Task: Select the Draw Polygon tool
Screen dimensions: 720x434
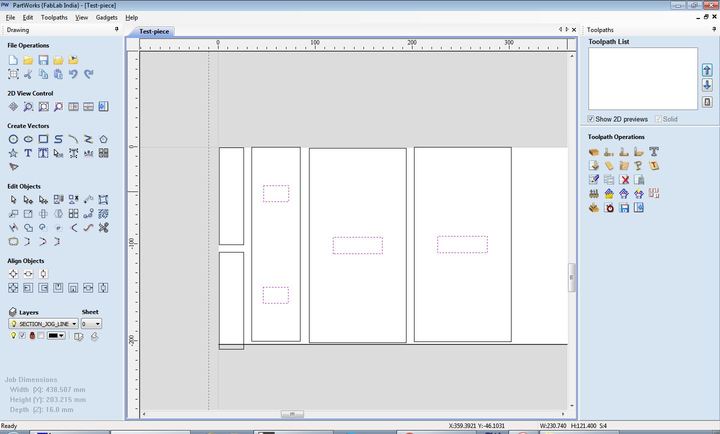Action: 104,139
